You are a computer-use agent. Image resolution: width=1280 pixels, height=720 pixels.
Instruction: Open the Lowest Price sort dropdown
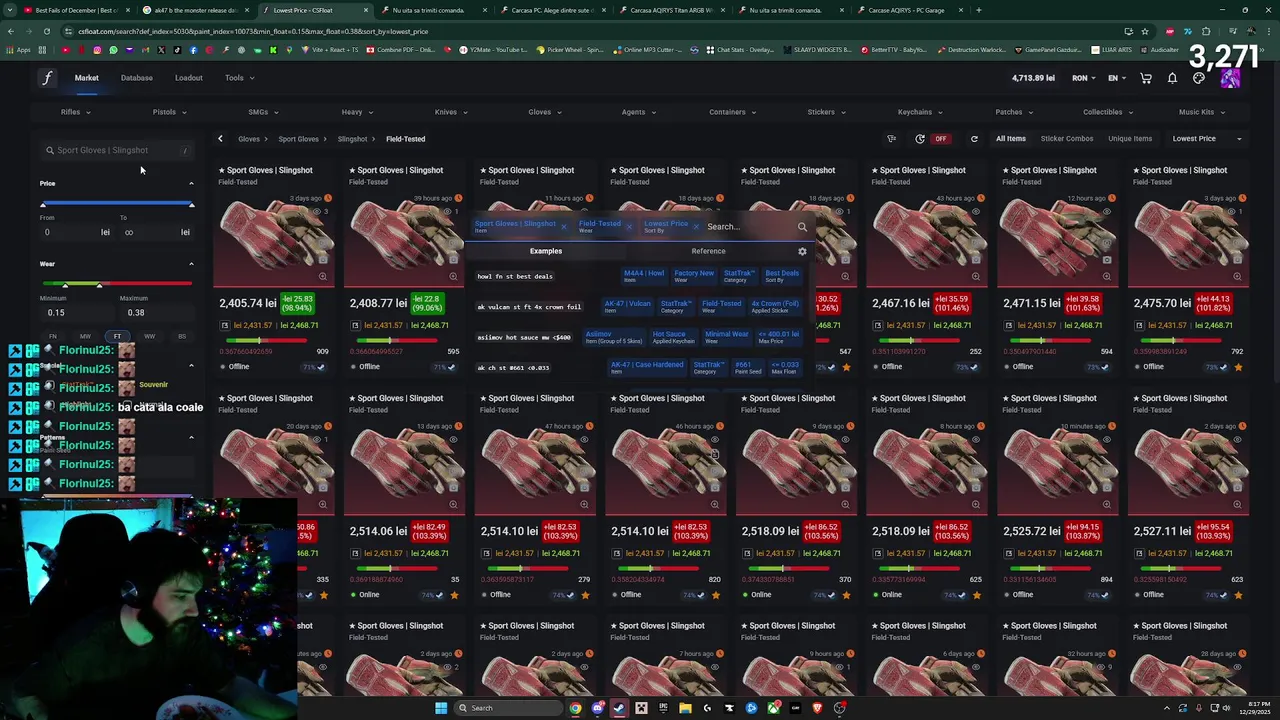coord(1207,139)
